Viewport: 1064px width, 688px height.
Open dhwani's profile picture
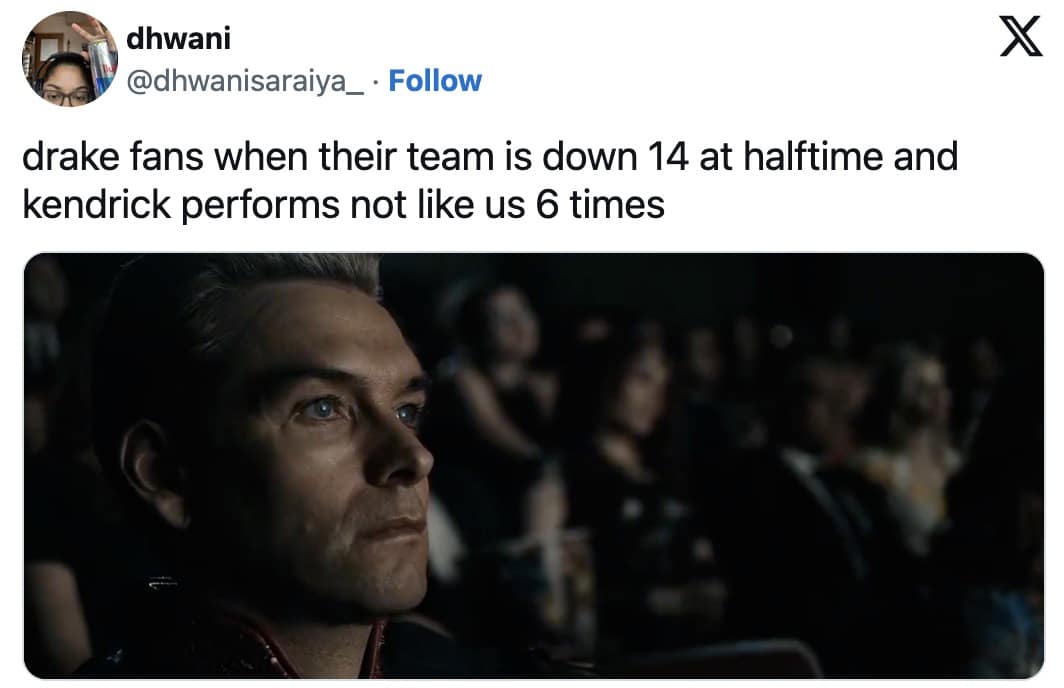pyautogui.click(x=70, y=59)
